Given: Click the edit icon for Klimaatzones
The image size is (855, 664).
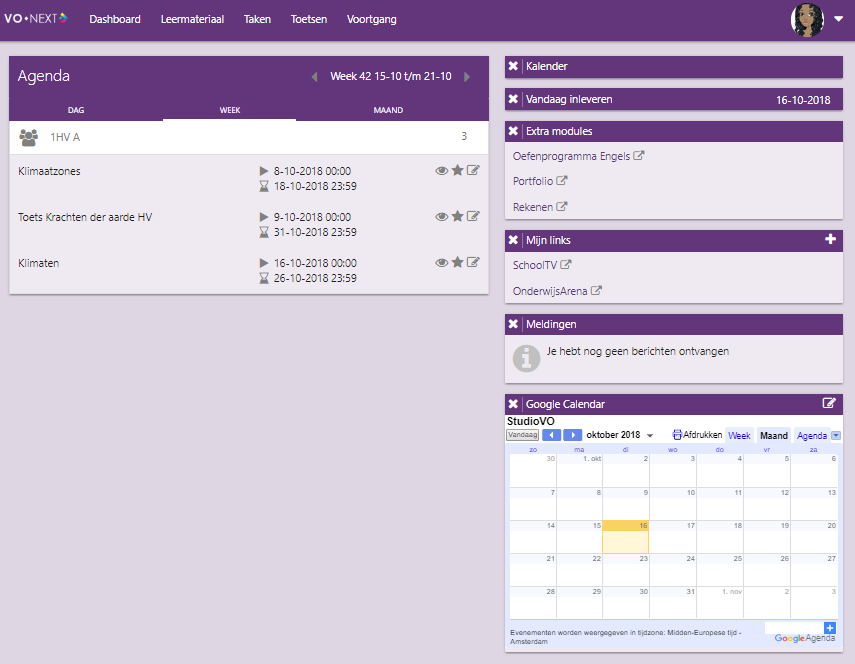Looking at the screenshot, I should point(473,170).
